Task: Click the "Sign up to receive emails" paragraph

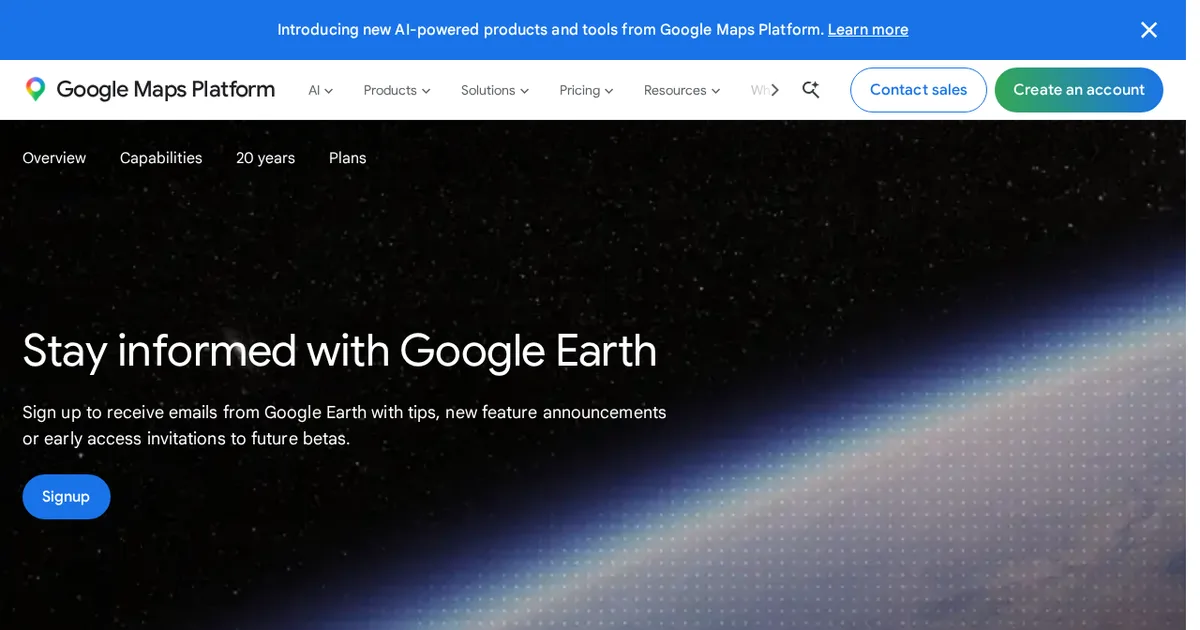Action: pos(344,425)
